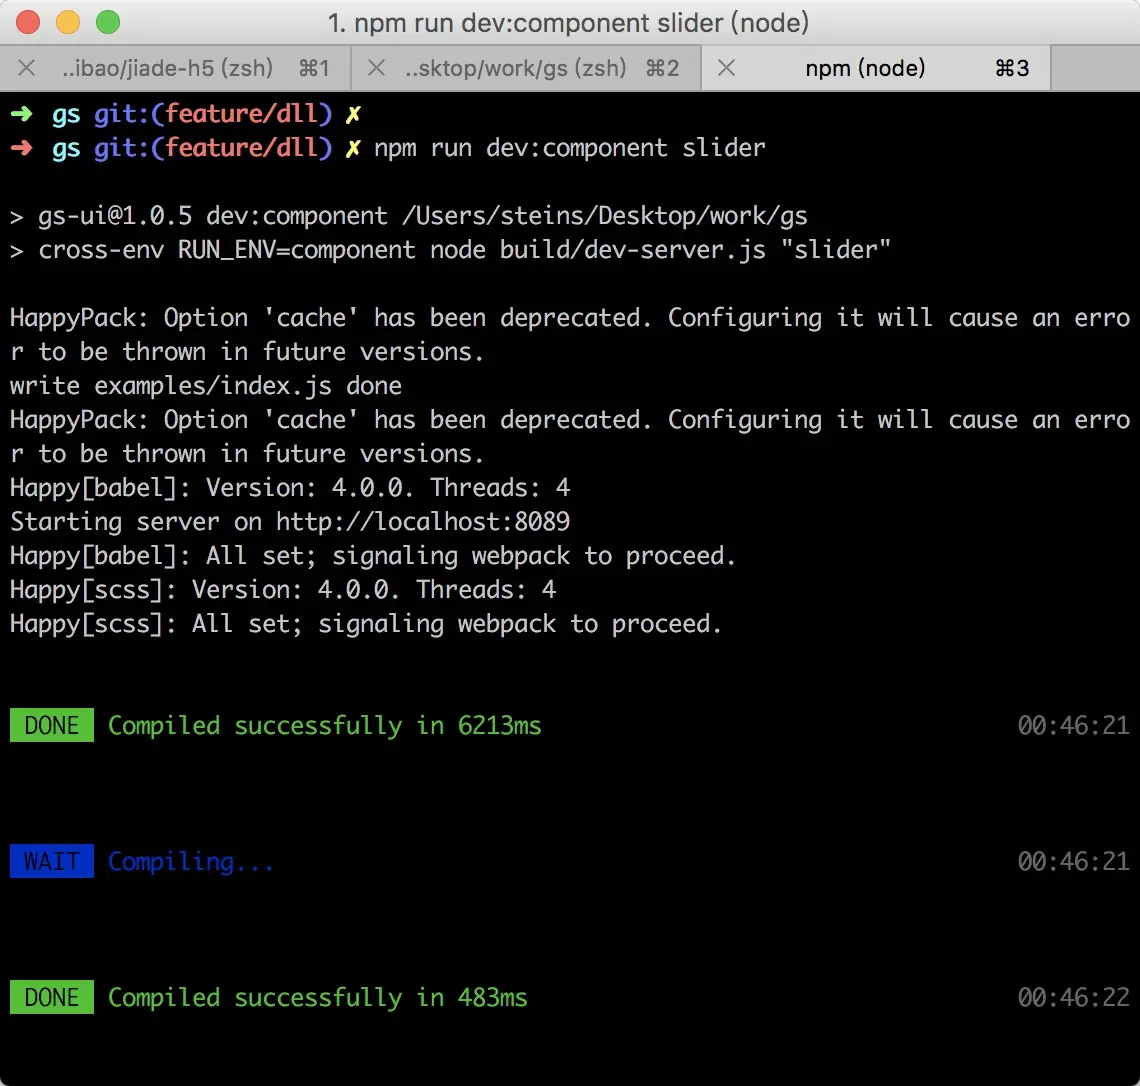
Task: Click 'Happy[scss]: Version: 4.0.0. Threads: 4'
Action: coord(284,590)
